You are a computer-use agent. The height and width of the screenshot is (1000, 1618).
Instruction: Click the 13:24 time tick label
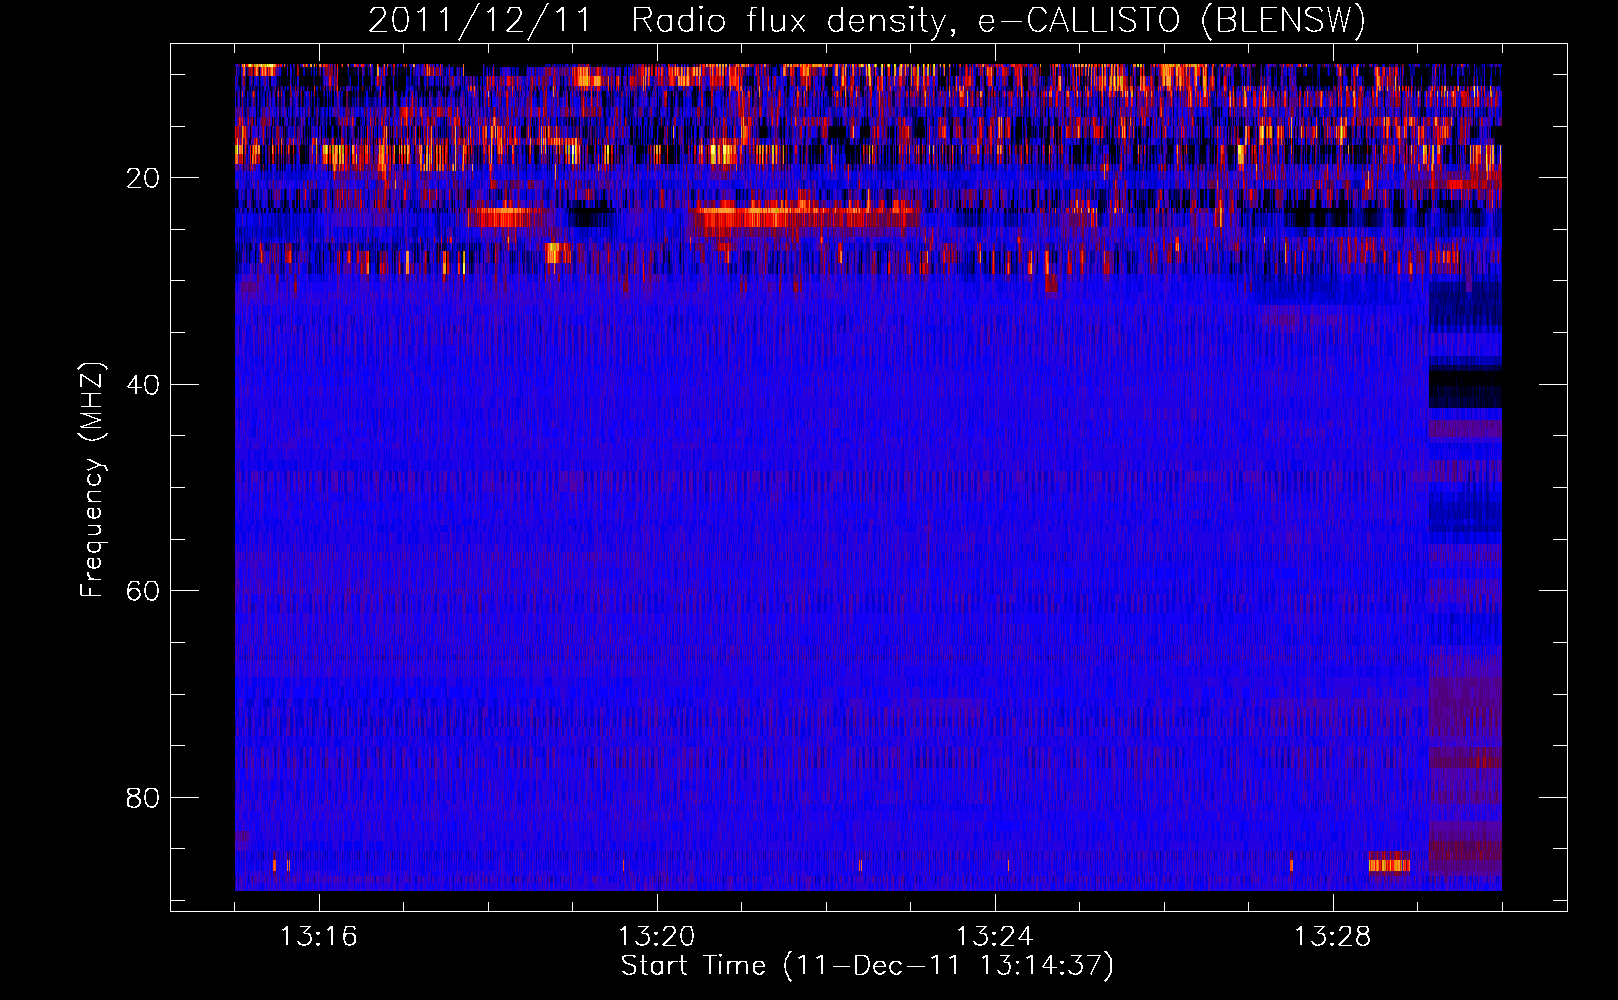click(994, 937)
